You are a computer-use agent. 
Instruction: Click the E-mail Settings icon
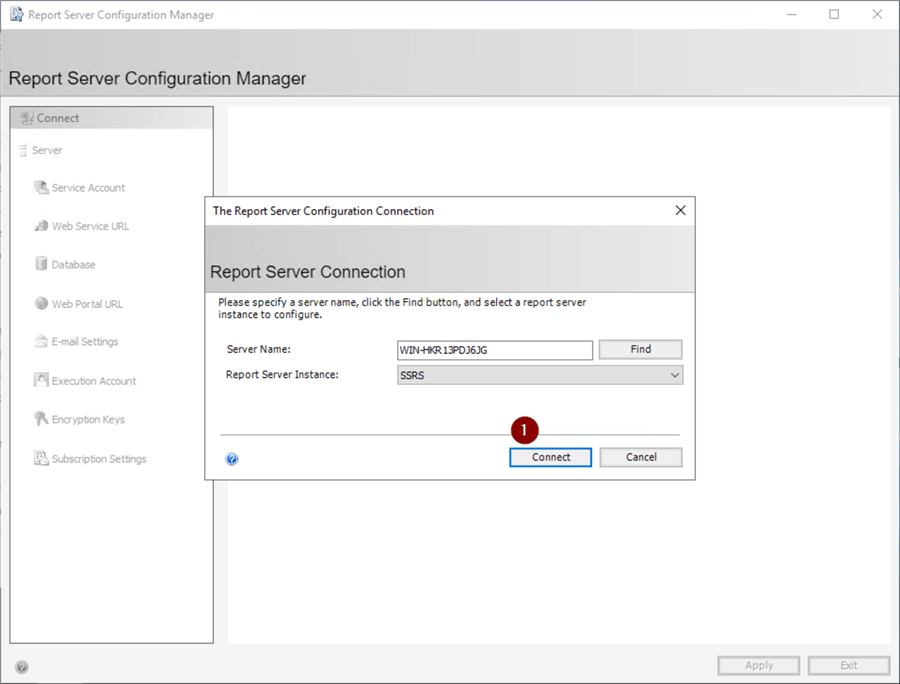pyautogui.click(x=41, y=342)
